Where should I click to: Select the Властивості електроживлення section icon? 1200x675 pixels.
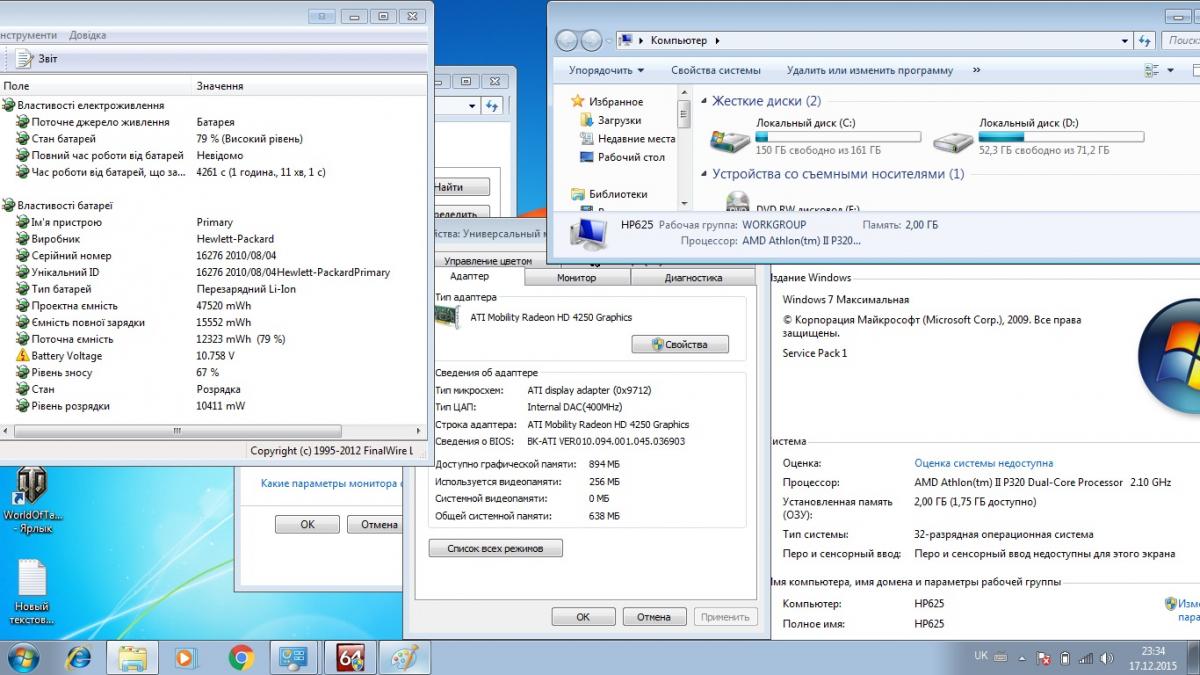(9, 105)
